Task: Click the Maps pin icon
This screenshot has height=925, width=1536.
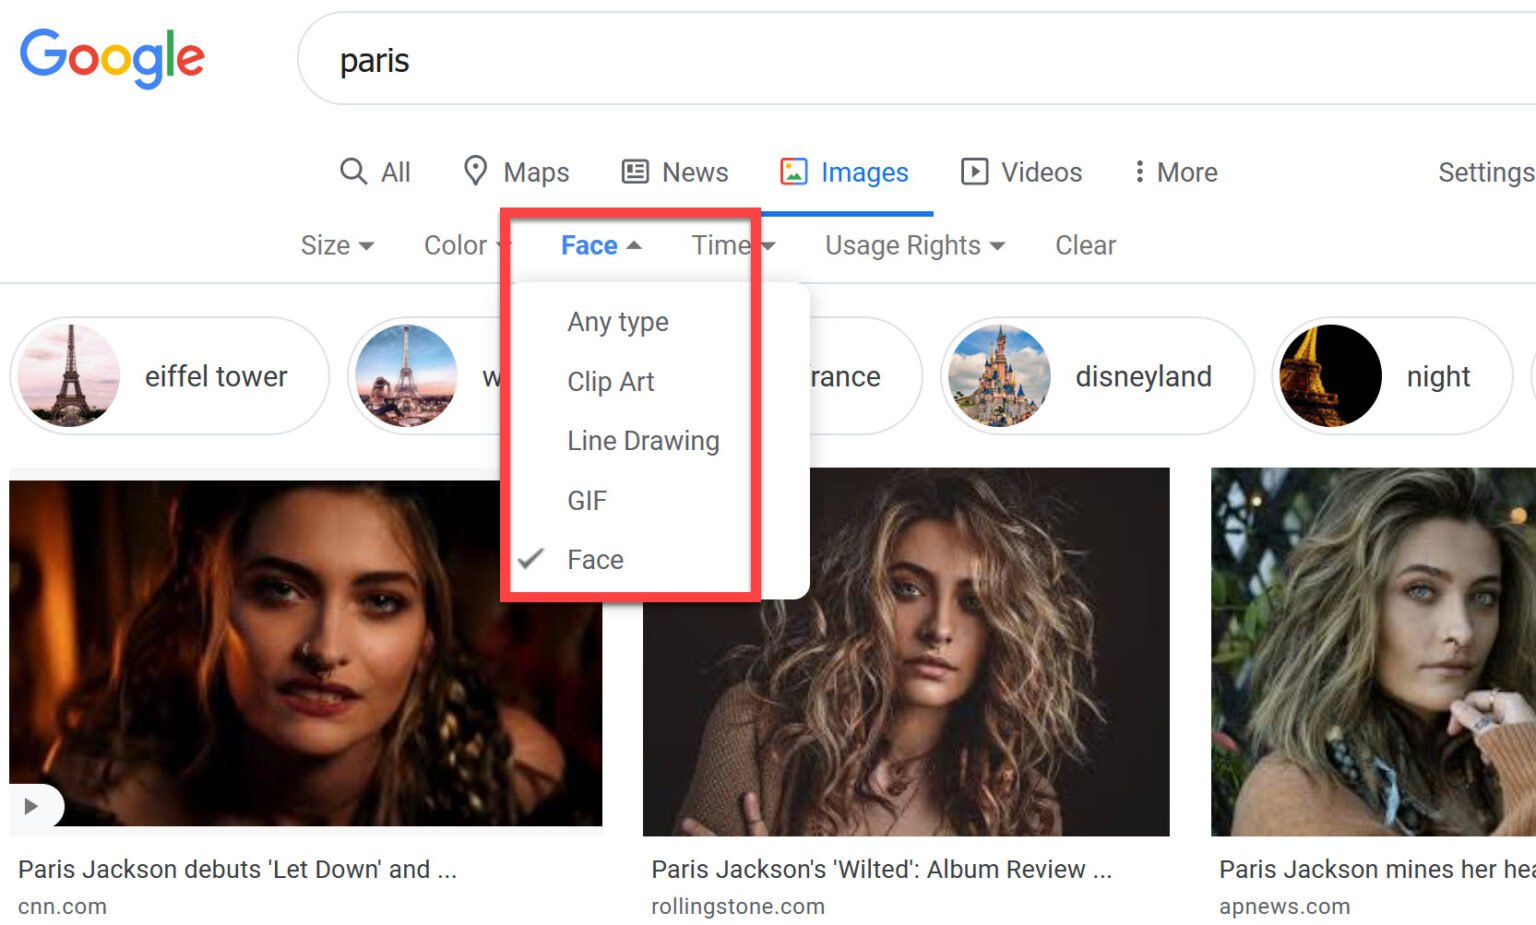Action: [475, 171]
